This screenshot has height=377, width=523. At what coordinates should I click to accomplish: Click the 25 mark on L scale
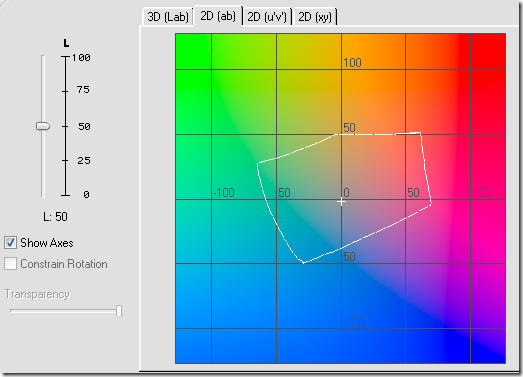click(84, 161)
